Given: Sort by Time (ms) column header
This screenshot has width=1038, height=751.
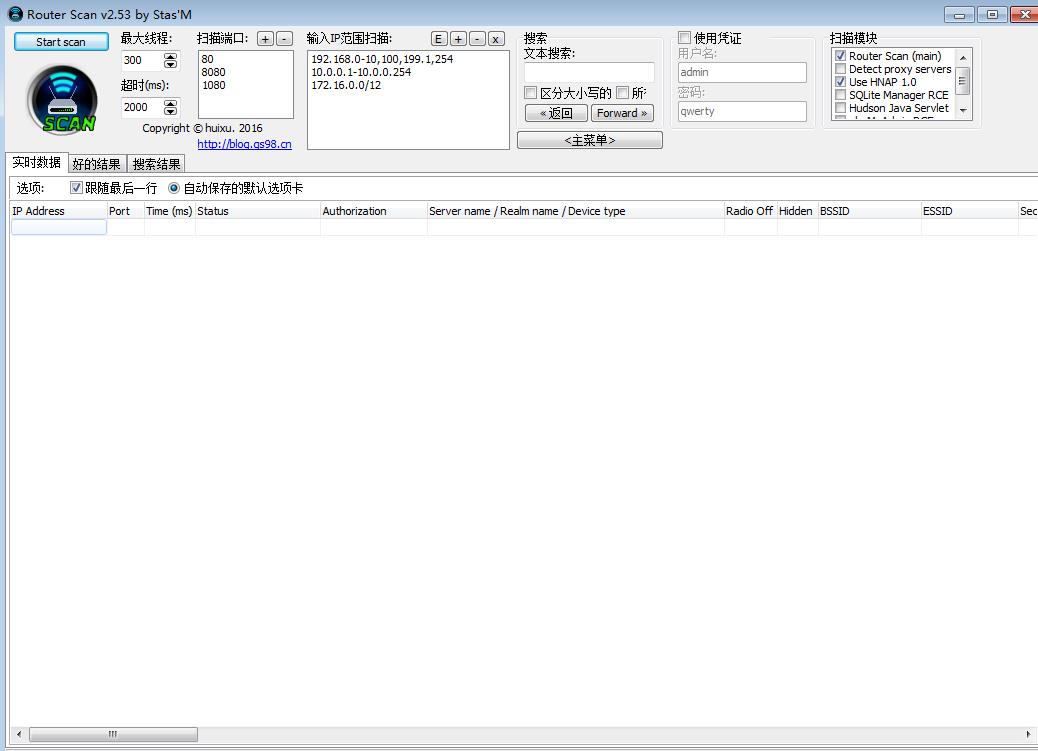Looking at the screenshot, I should (169, 211).
